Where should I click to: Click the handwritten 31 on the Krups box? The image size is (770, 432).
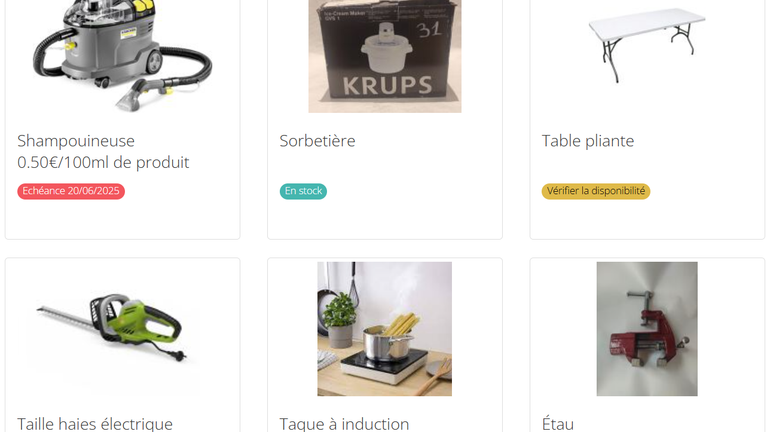click(x=430, y=30)
